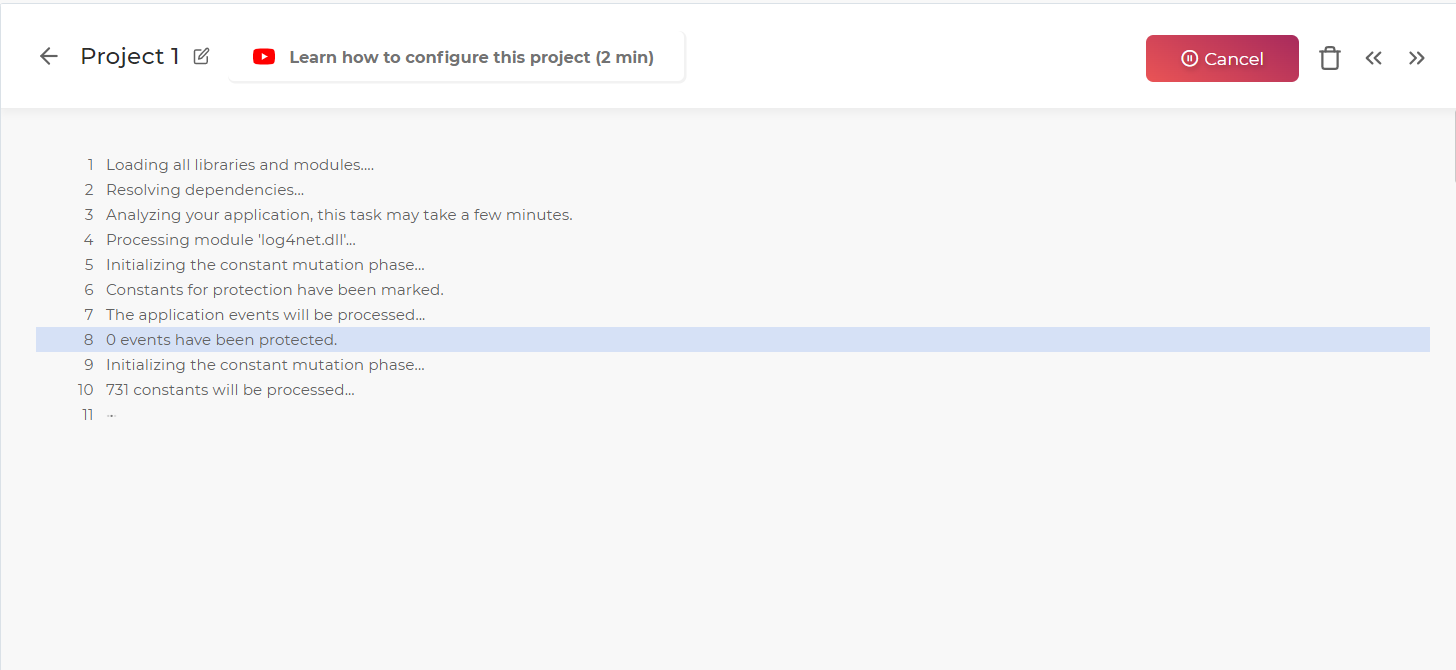Click the Project 1 title text
The width and height of the screenshot is (1456, 670).
[130, 56]
